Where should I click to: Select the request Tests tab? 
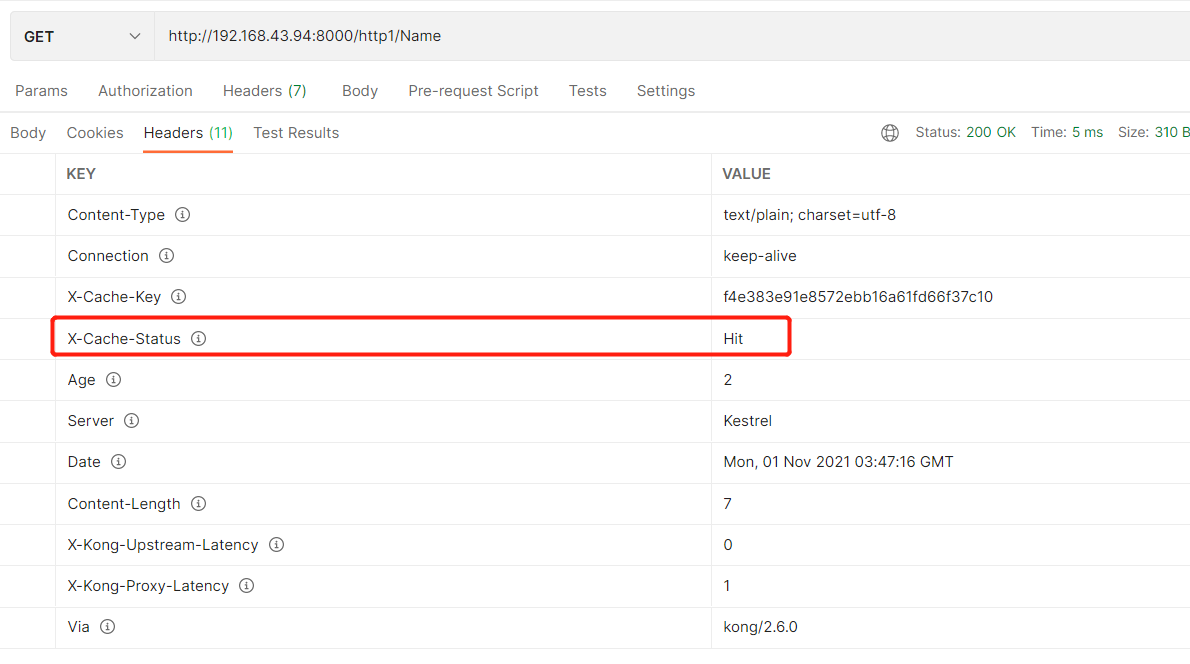tap(587, 91)
